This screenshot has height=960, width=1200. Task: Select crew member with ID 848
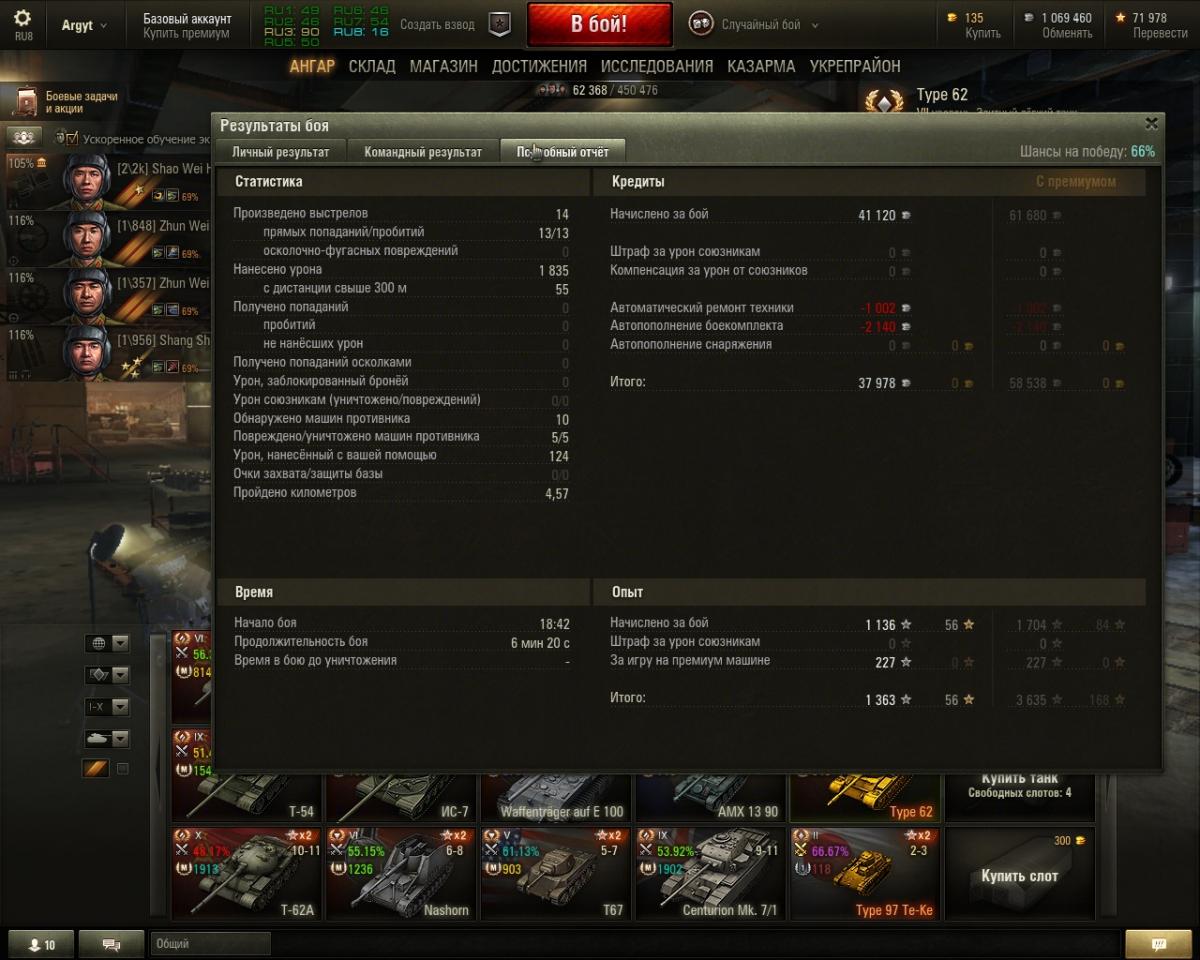tap(86, 237)
